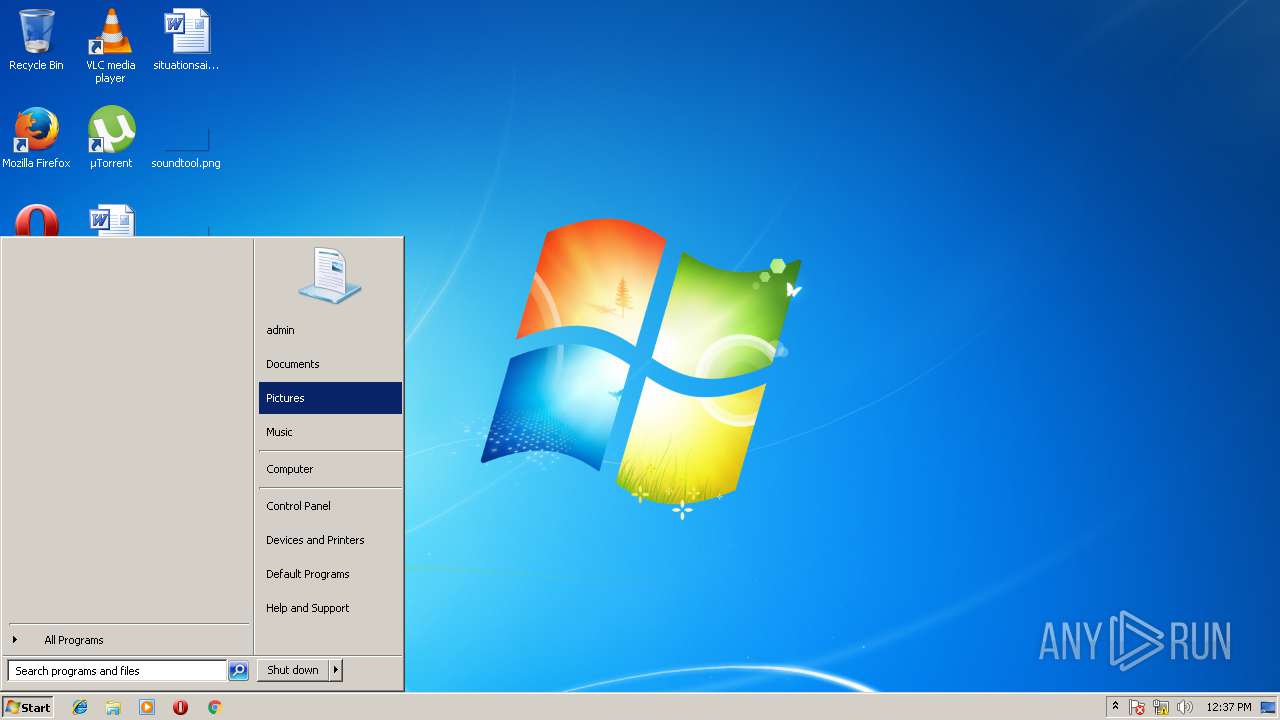Click the user account picture
Viewport: 1280px width, 720px height.
(330, 275)
